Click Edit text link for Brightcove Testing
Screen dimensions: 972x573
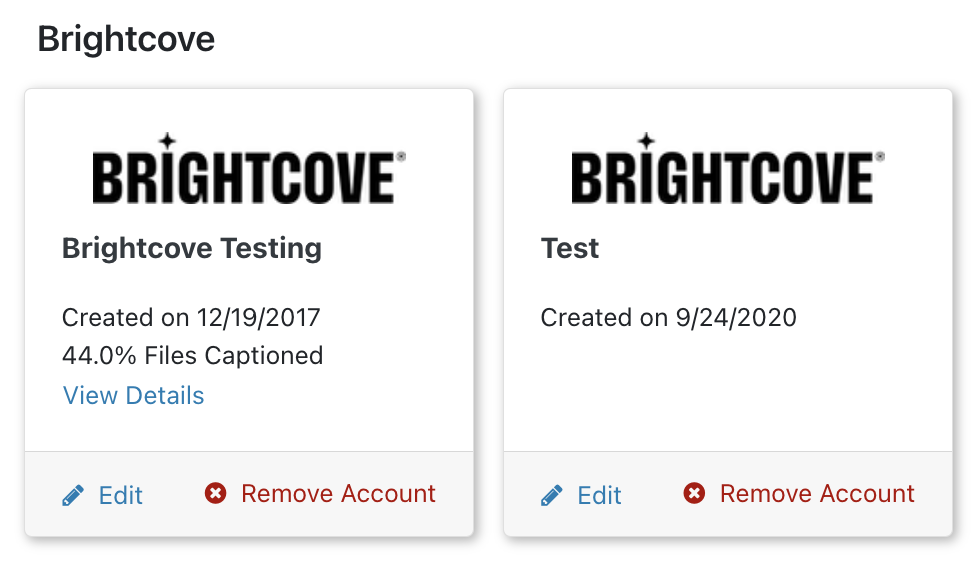coord(121,495)
